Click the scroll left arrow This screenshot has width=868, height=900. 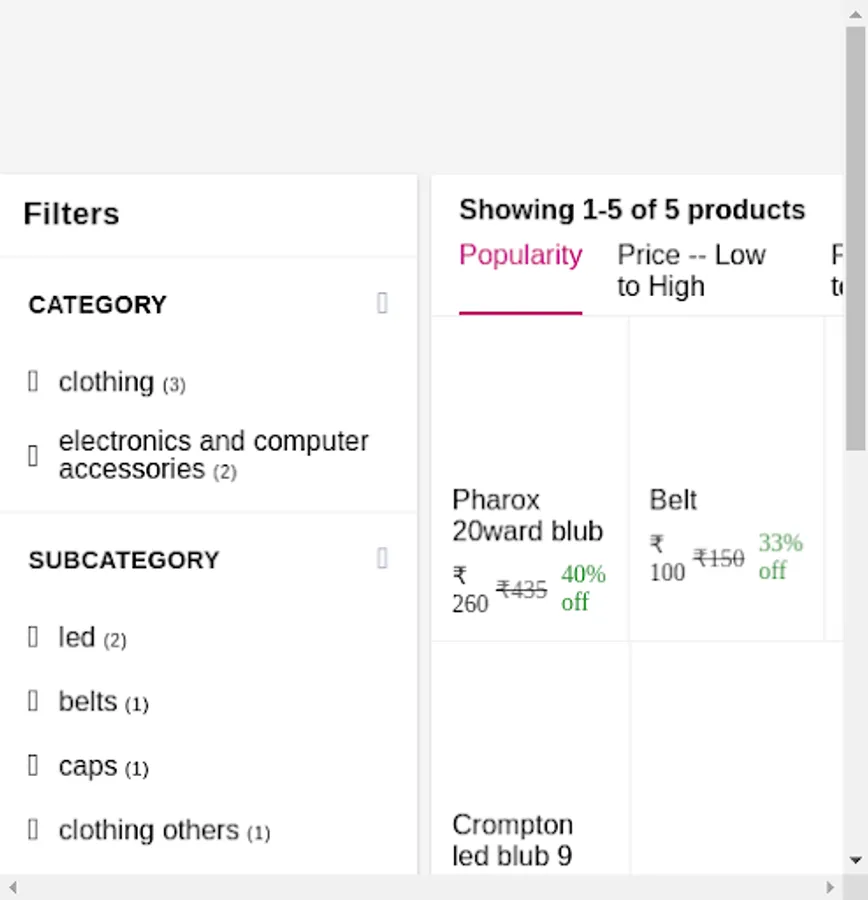click(12, 887)
